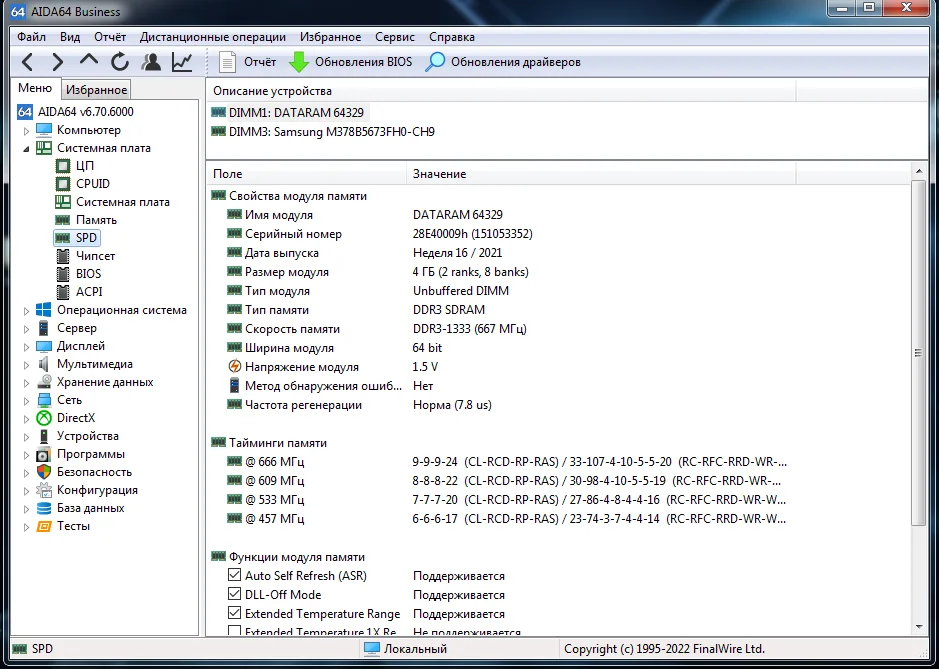Click the Описание устройства column header

(x=501, y=91)
